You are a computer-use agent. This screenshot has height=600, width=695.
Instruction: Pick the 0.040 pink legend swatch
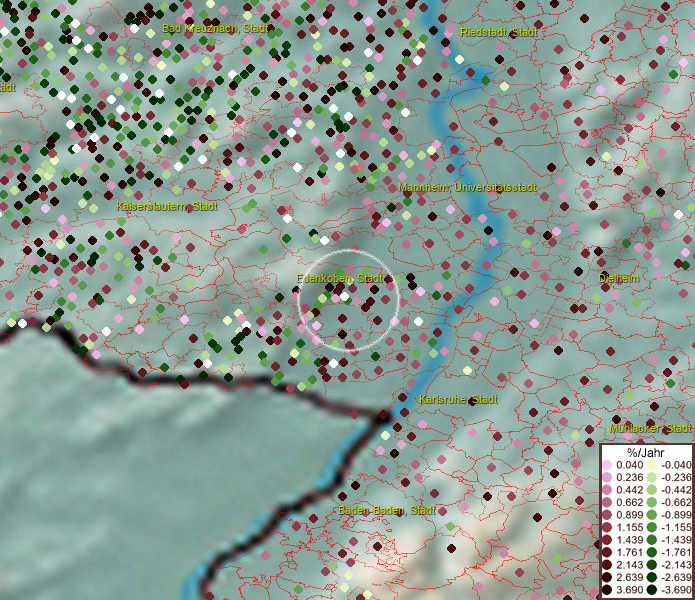pyautogui.click(x=607, y=465)
